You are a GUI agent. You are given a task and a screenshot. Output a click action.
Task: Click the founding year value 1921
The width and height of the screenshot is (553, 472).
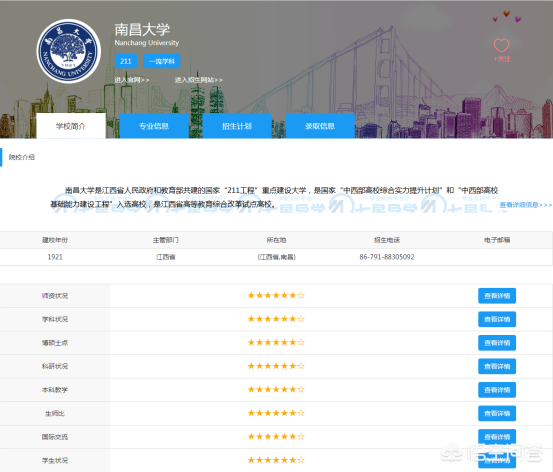coord(55,257)
